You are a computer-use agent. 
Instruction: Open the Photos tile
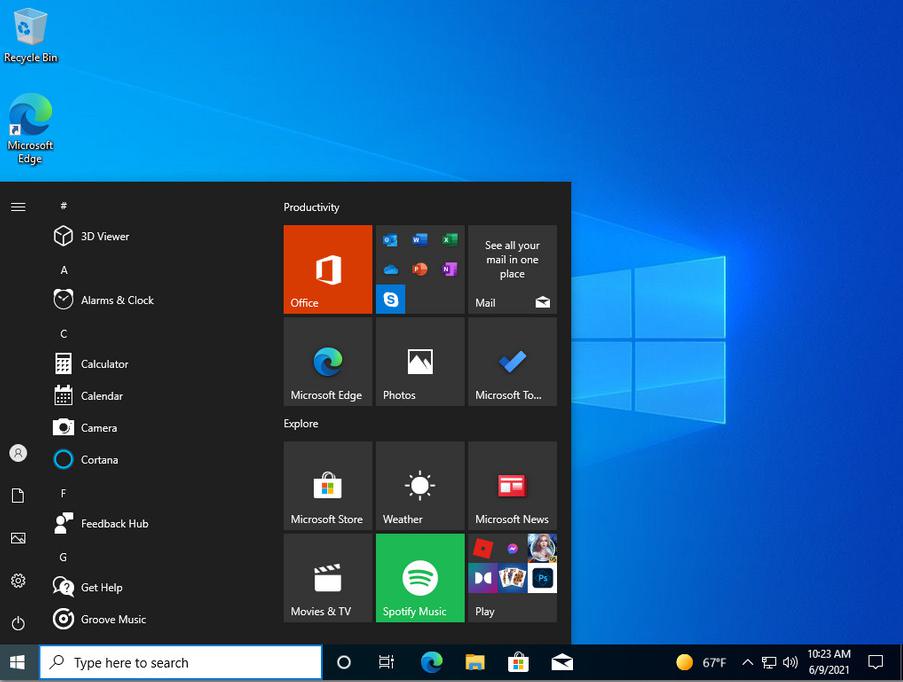[x=419, y=362]
